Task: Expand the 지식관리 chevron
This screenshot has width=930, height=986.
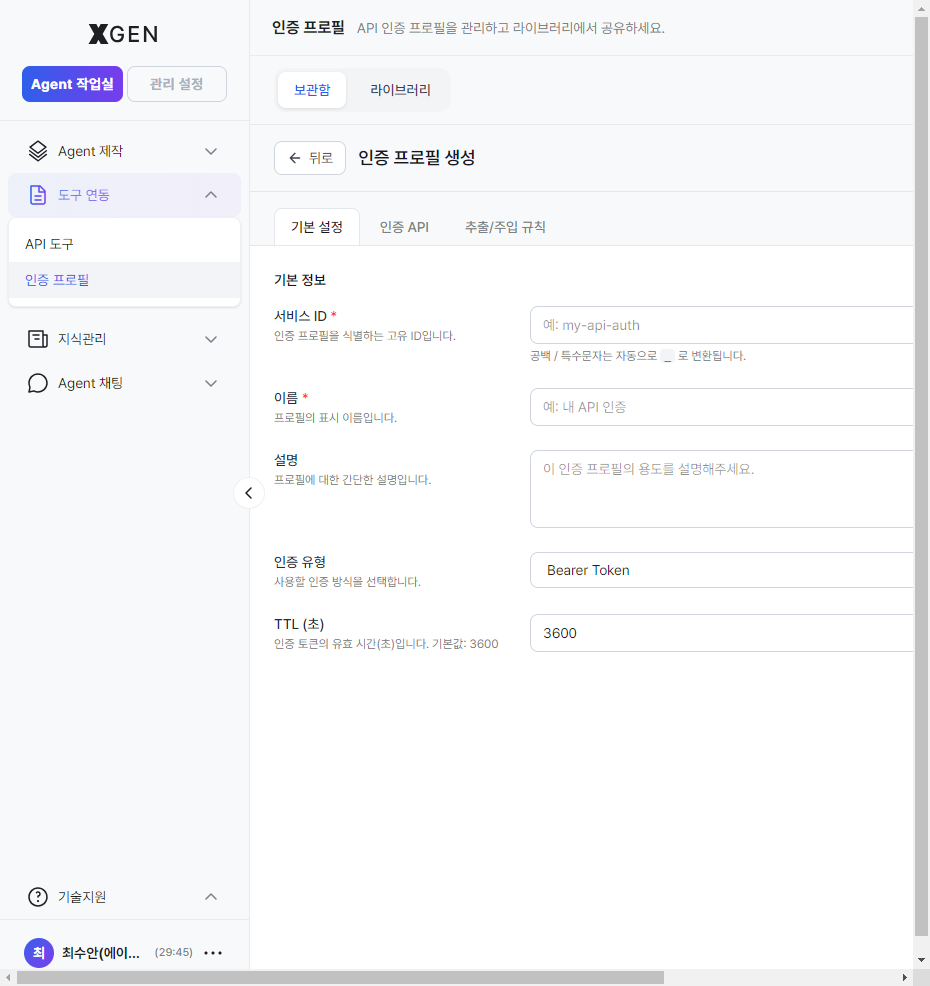Action: pos(211,339)
